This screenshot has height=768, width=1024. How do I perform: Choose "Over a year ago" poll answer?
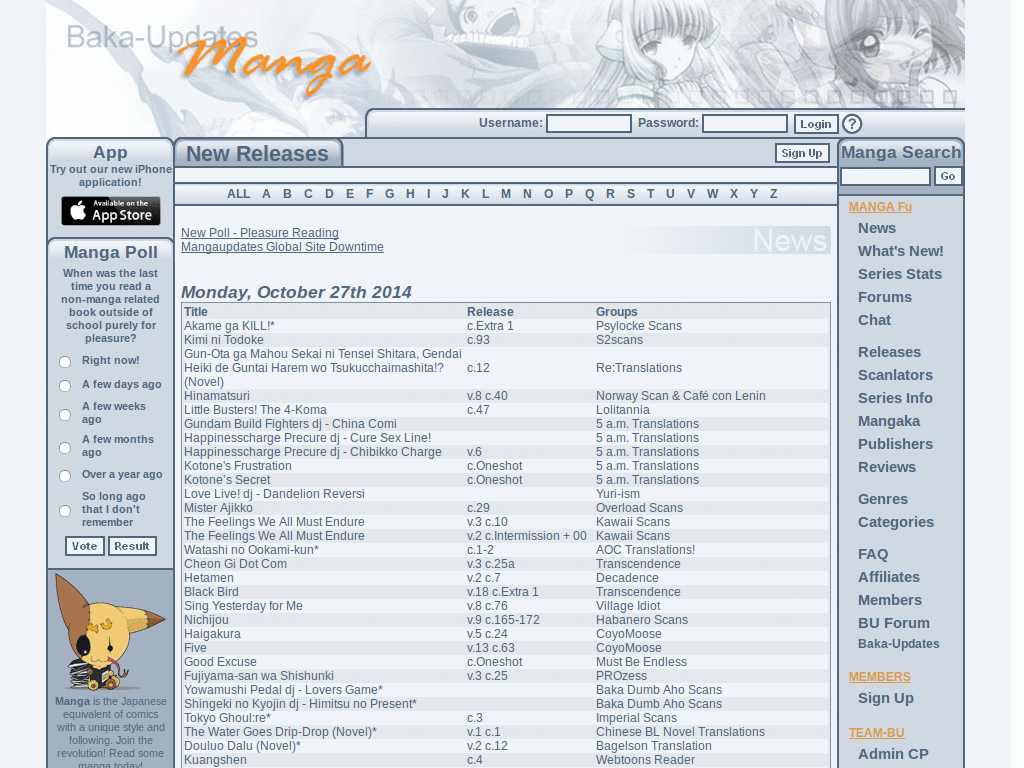pos(64,475)
